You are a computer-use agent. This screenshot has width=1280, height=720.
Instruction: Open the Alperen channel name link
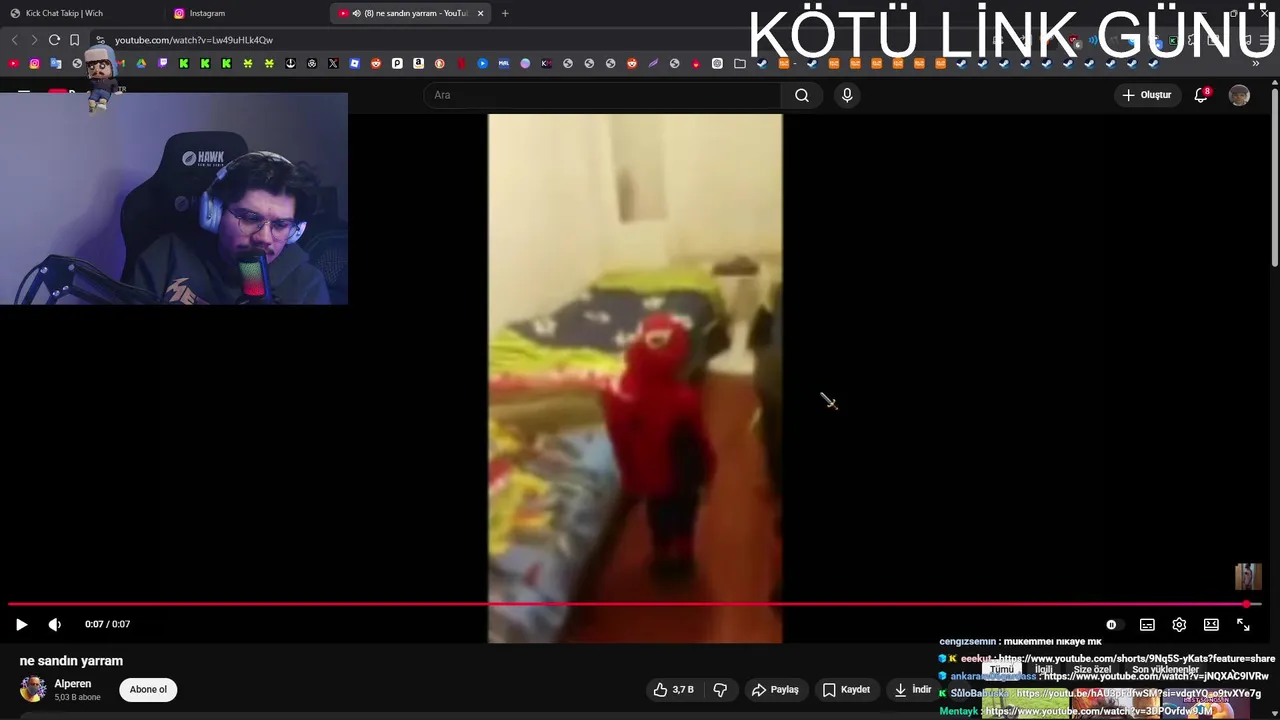[x=73, y=684]
